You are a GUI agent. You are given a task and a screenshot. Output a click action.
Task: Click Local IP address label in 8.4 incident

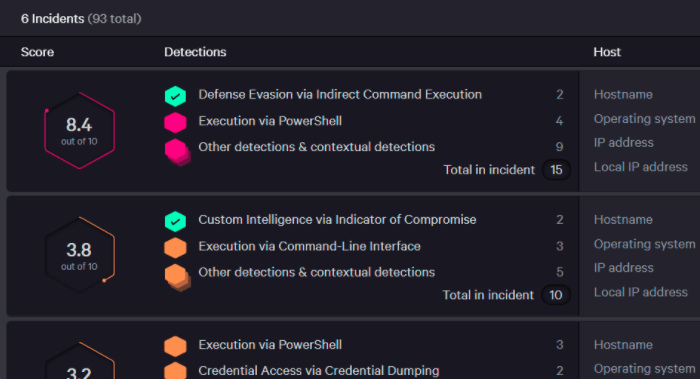click(x=641, y=167)
